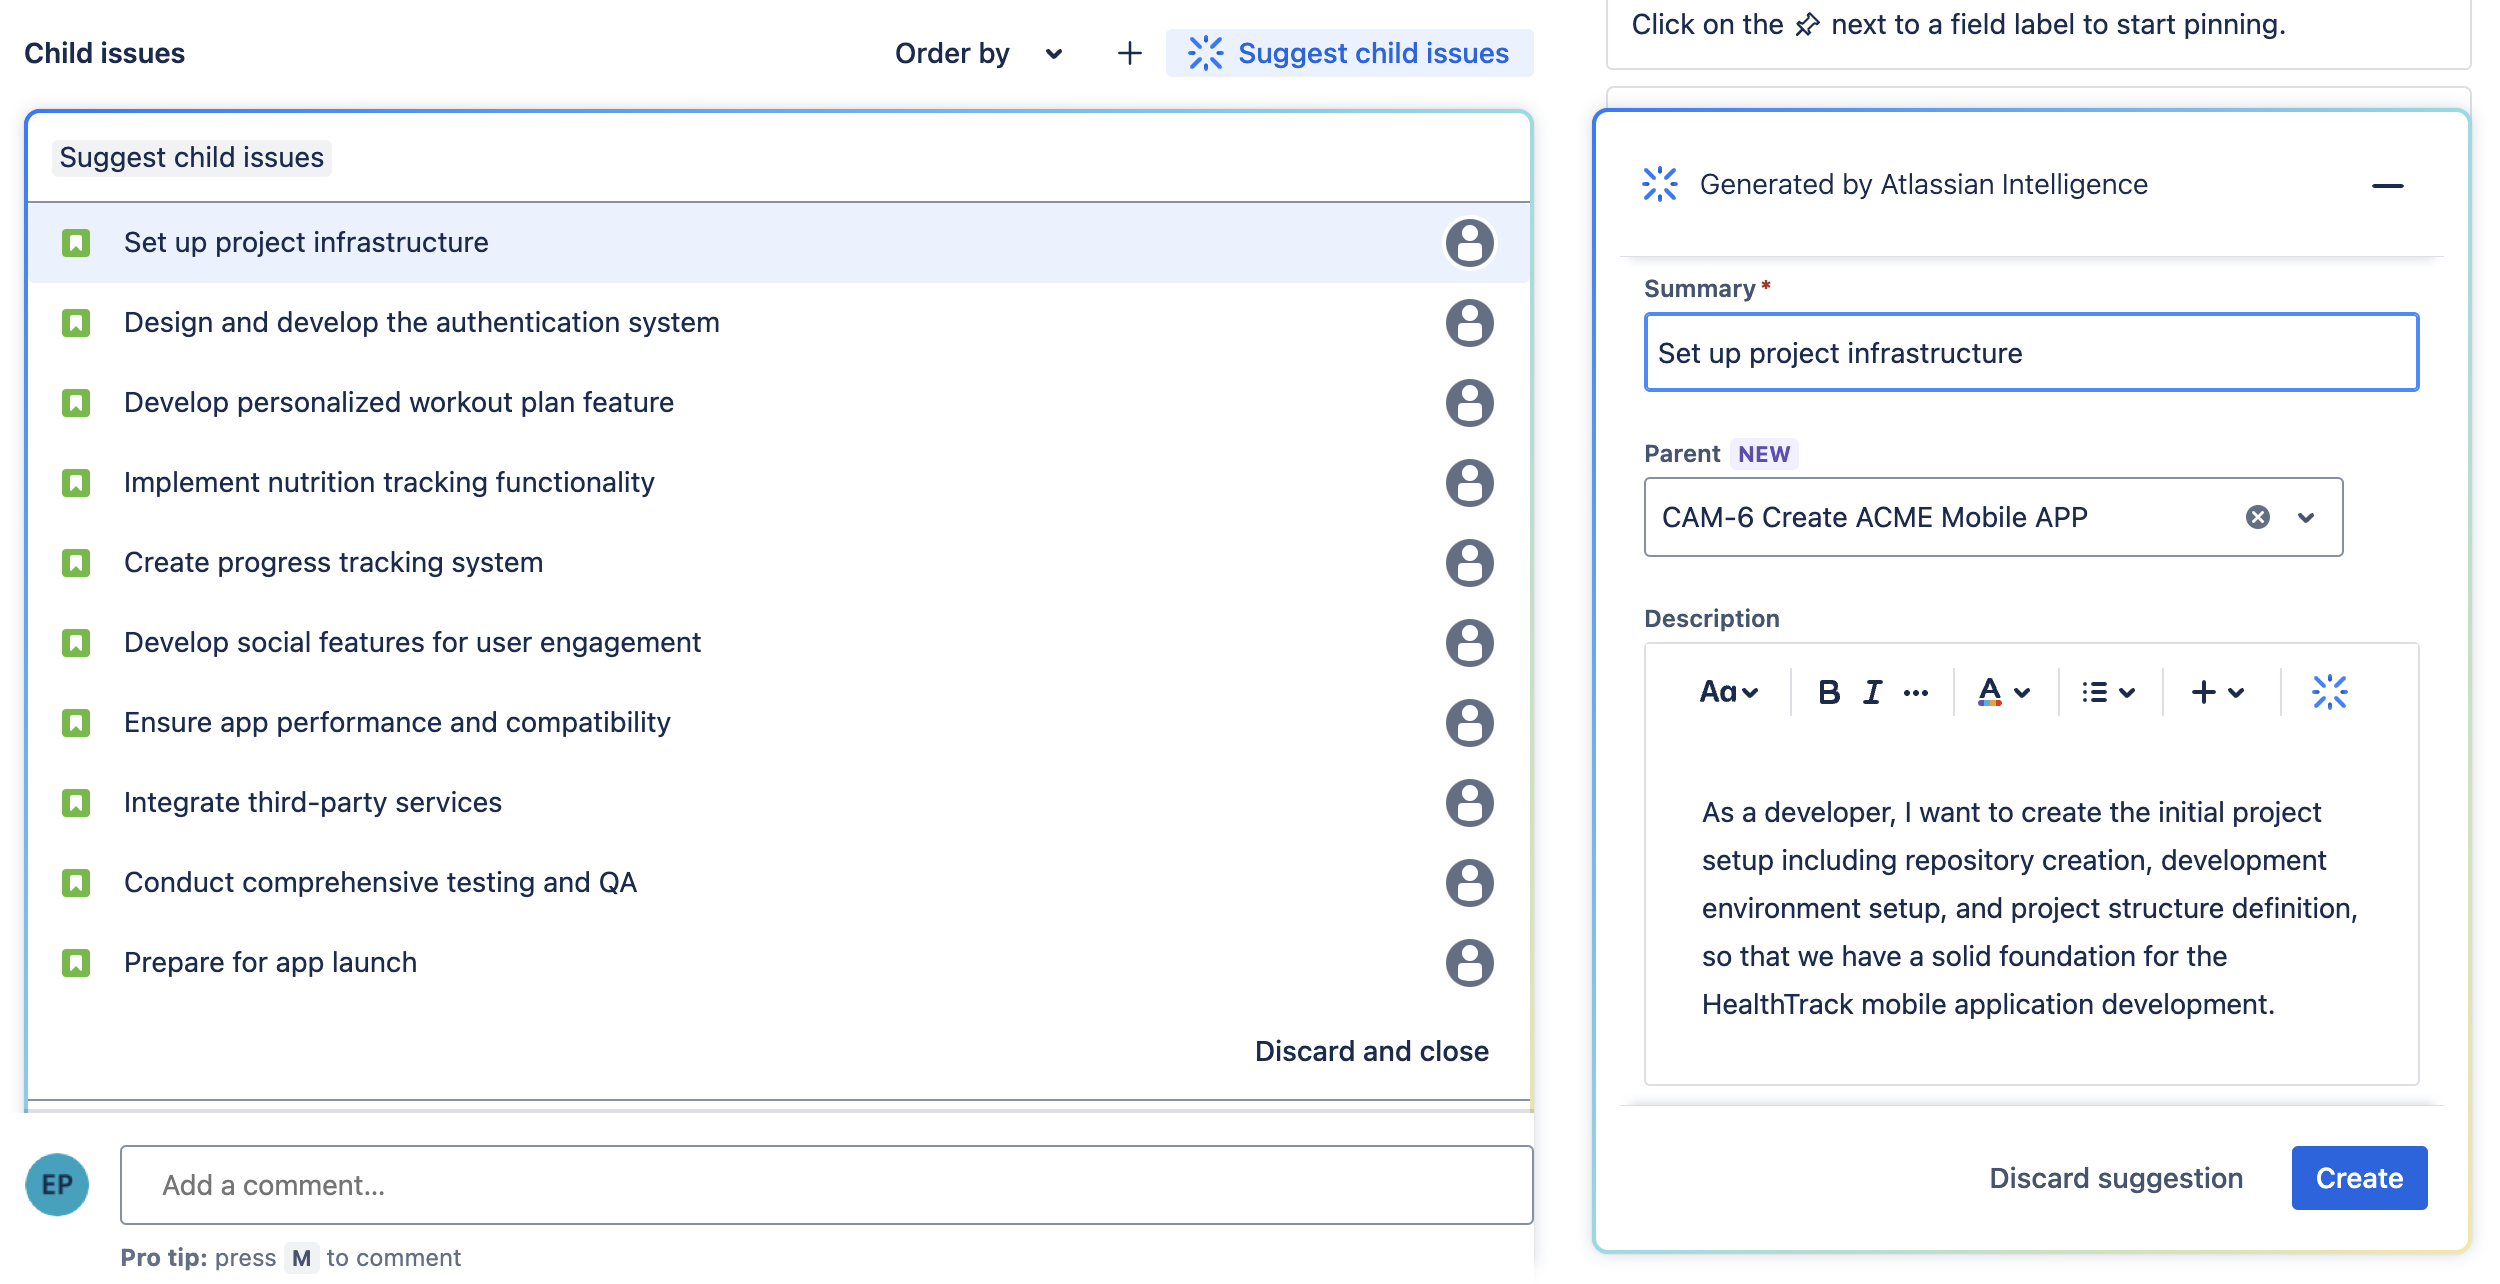Select Develop personalized workout plan feature suggestion

coord(779,403)
